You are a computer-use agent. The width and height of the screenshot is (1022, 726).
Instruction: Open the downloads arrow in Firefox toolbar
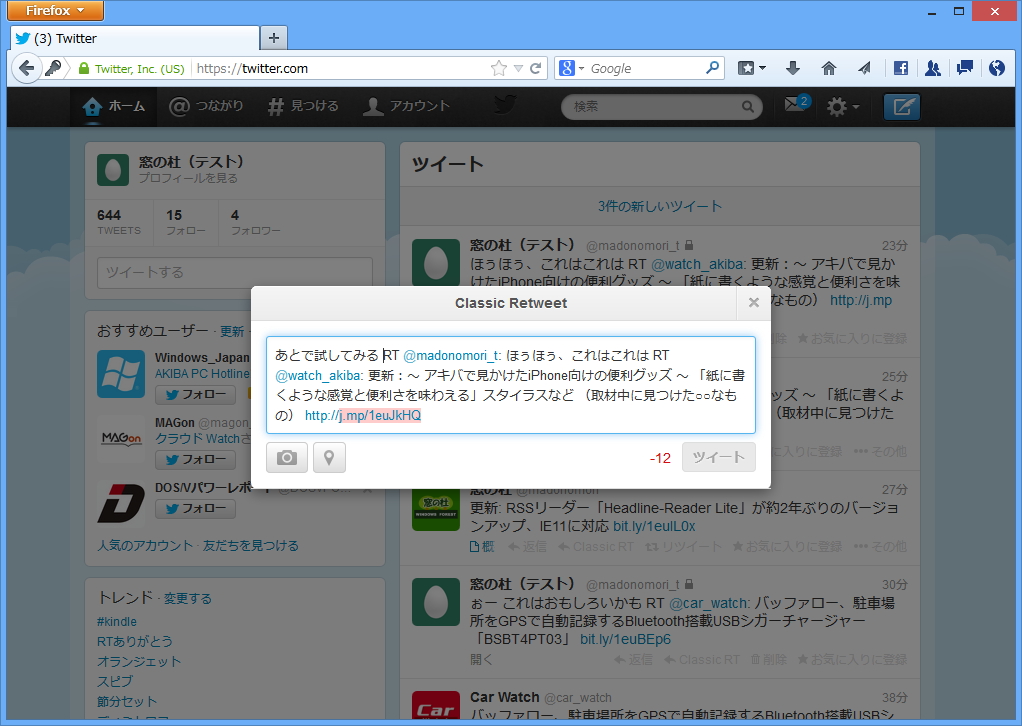pos(792,68)
